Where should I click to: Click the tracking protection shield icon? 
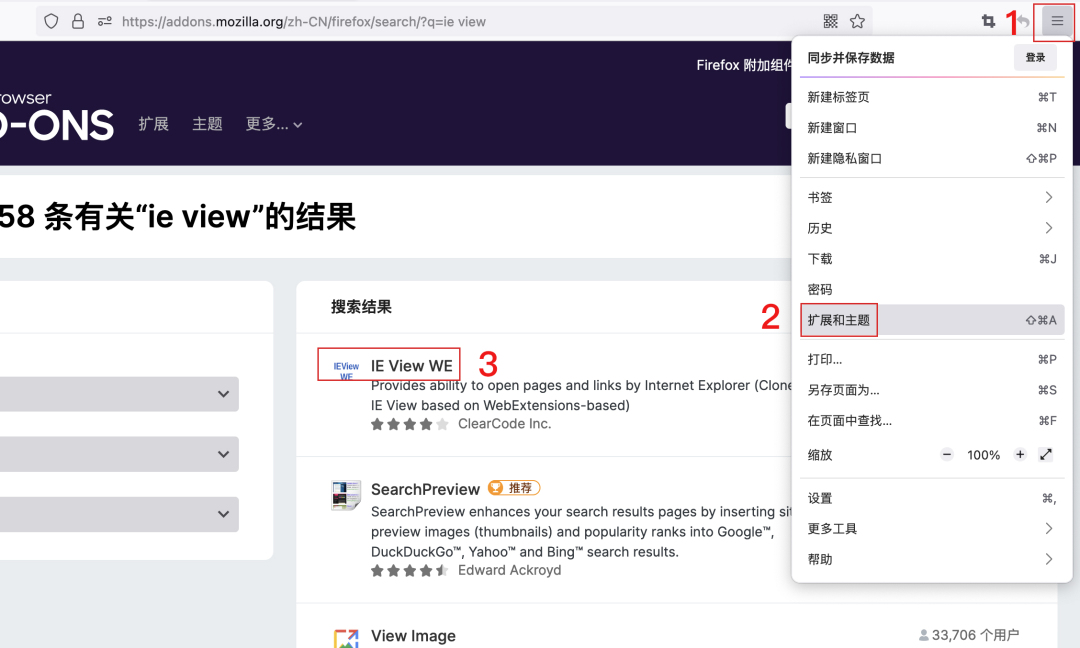point(51,20)
